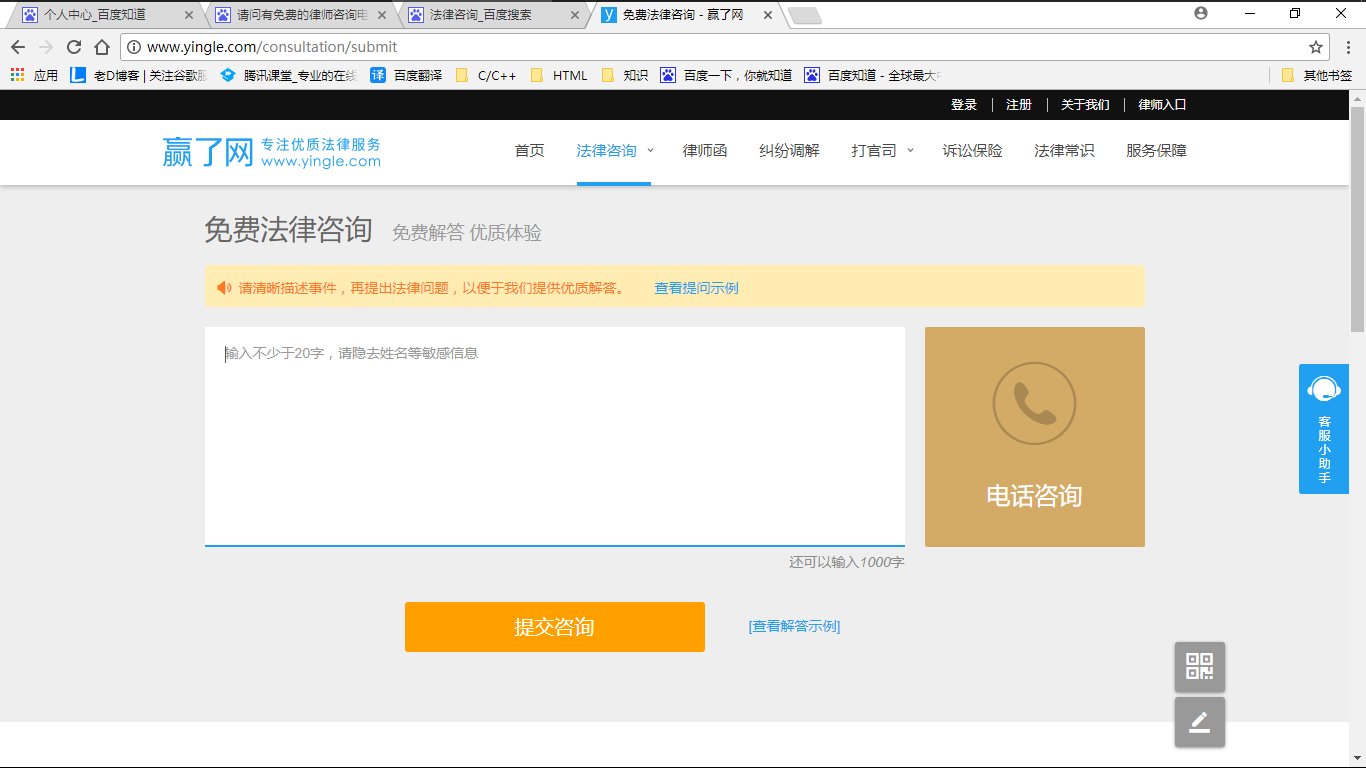Click the phone icon in 电话咨询 panel
The width and height of the screenshot is (1366, 768).
pos(1034,403)
